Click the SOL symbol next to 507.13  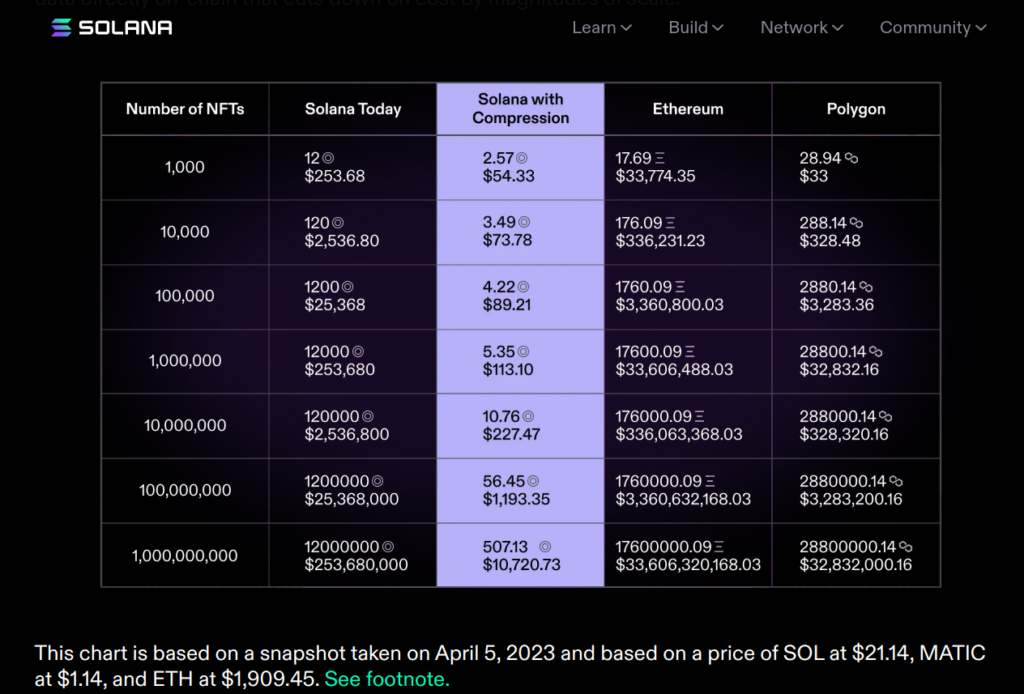pyautogui.click(x=545, y=546)
